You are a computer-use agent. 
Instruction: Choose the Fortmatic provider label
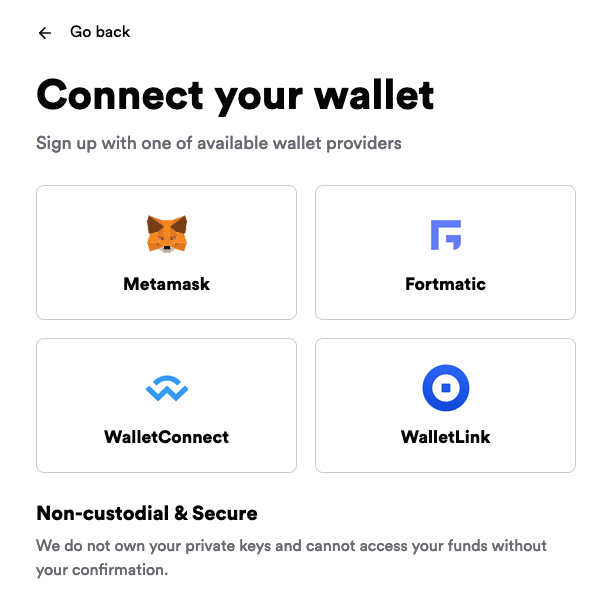445,284
